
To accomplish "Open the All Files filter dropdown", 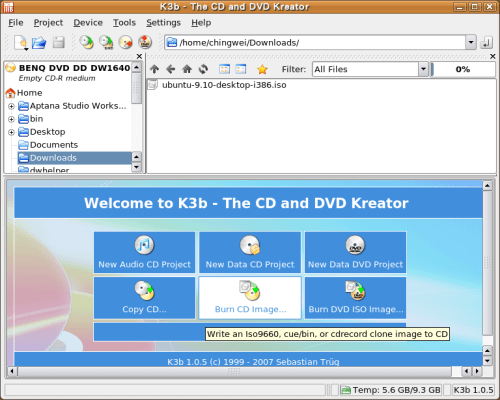I will coord(423,69).
